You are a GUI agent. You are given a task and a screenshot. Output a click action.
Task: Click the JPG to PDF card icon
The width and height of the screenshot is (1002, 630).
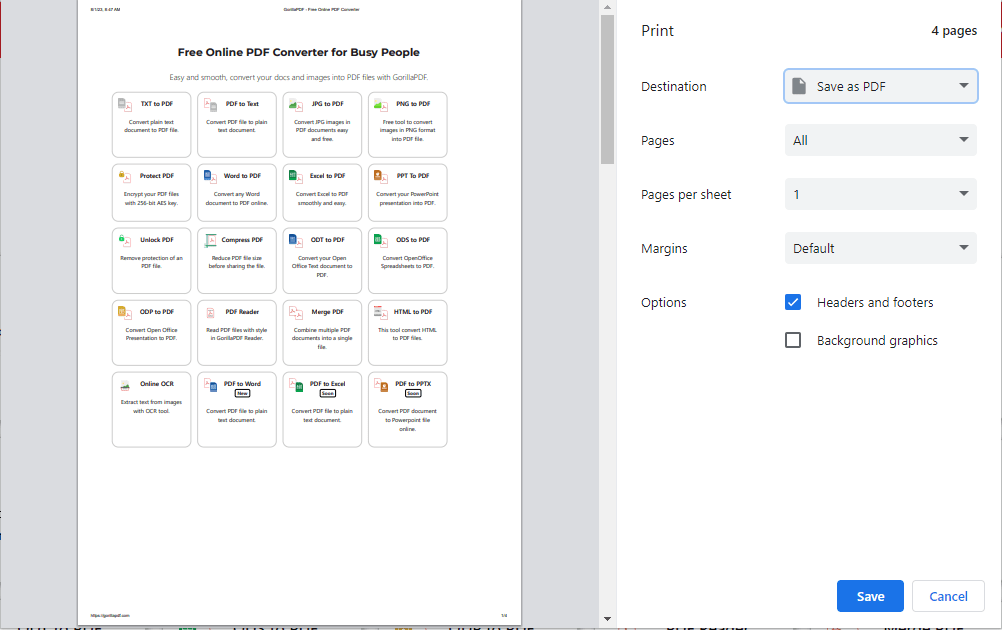tap(296, 105)
